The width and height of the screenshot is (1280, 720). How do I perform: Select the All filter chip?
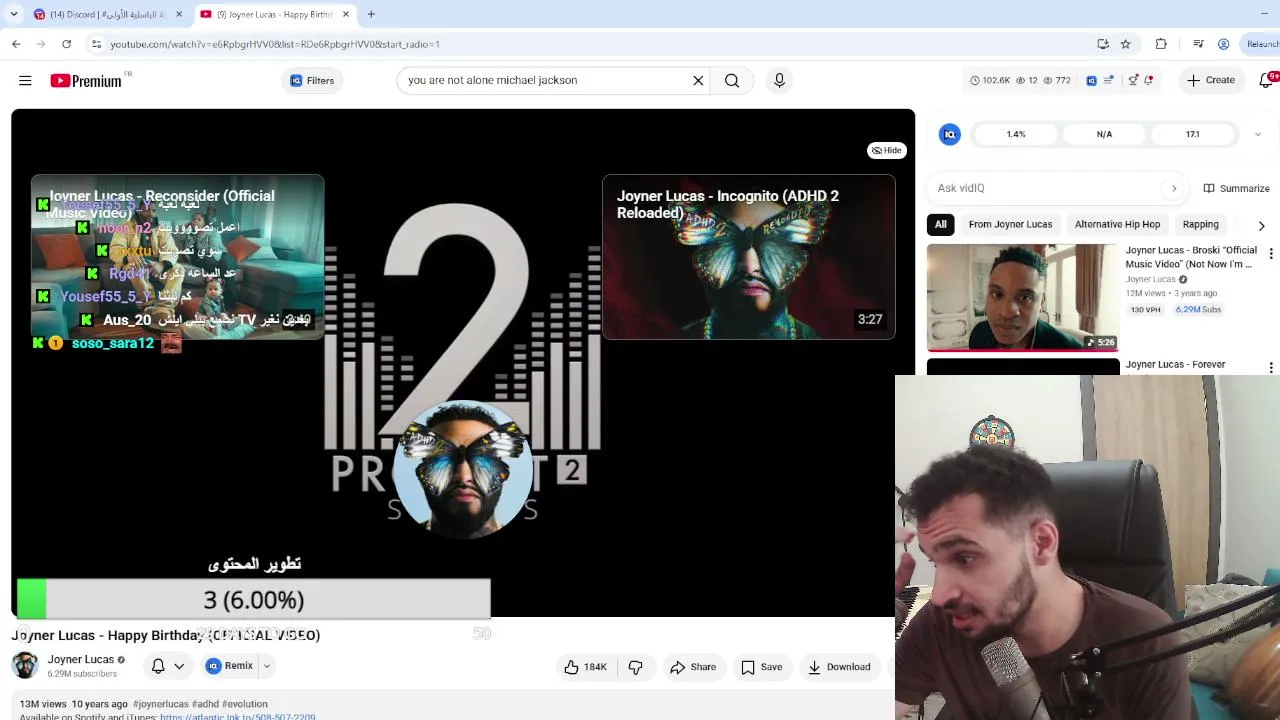click(940, 224)
